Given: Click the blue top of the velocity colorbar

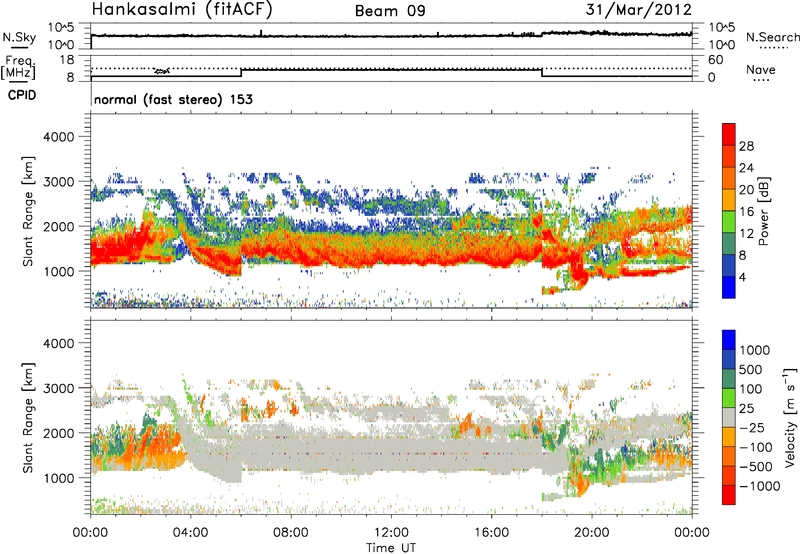Looking at the screenshot, I should 729,340.
